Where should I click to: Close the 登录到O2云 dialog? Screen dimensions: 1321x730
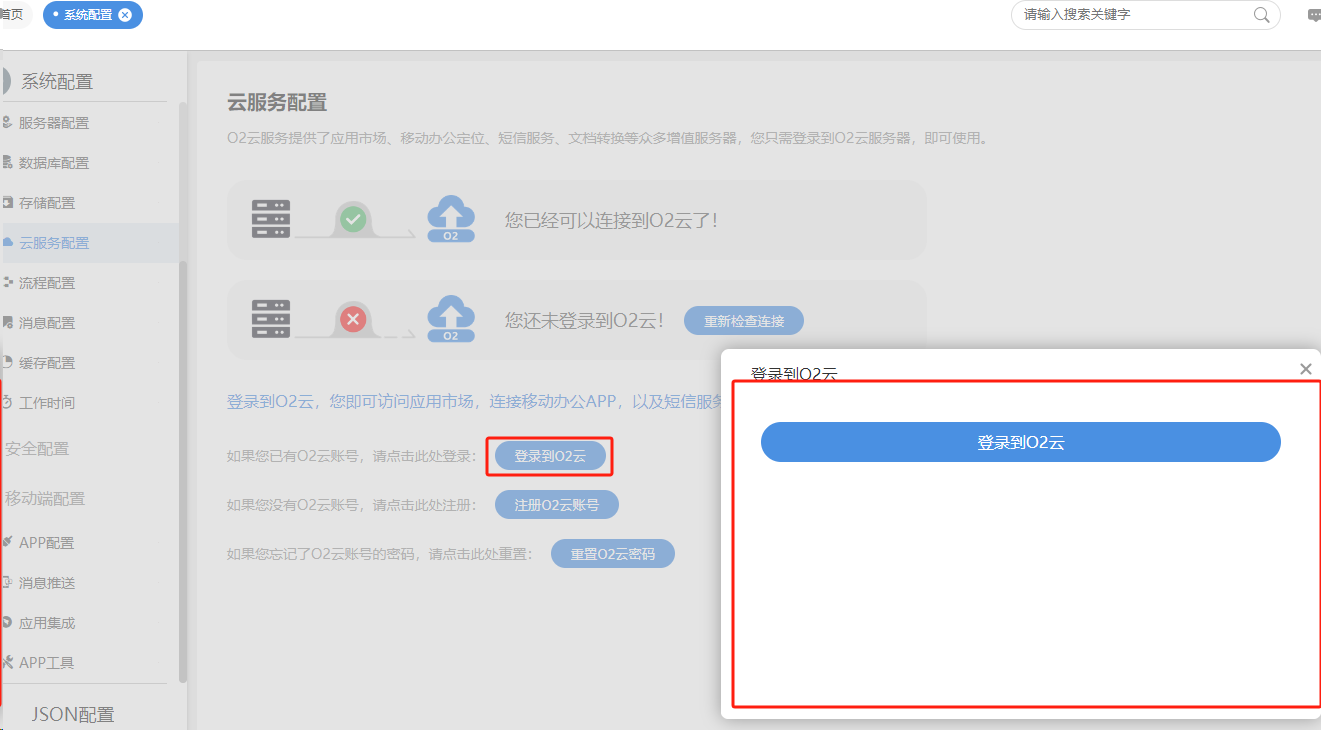click(x=1305, y=368)
